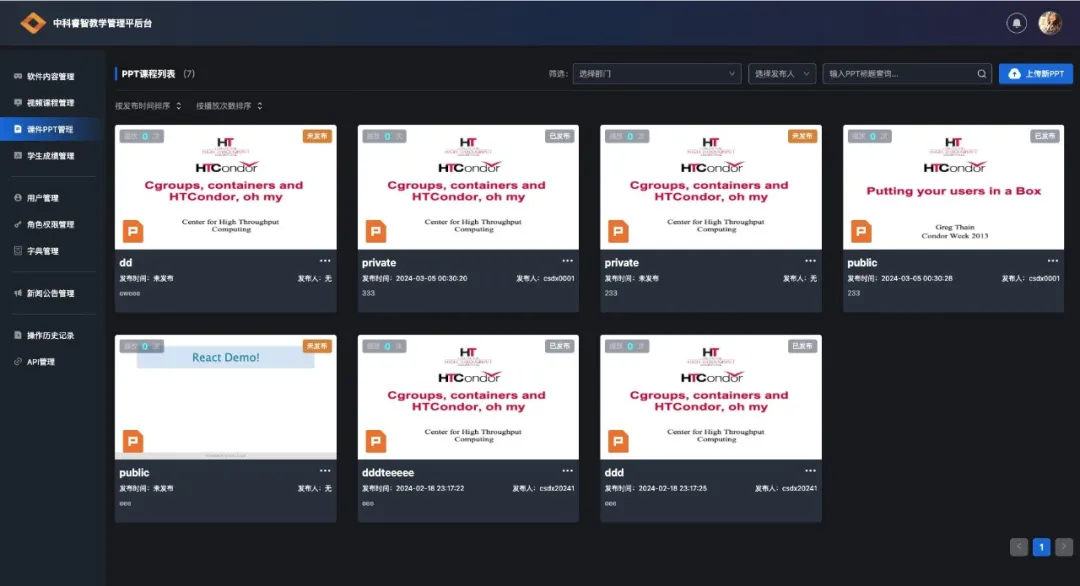Image resolution: width=1080 pixels, height=586 pixels.
Task: Go to next page arrow
Action: click(1064, 547)
